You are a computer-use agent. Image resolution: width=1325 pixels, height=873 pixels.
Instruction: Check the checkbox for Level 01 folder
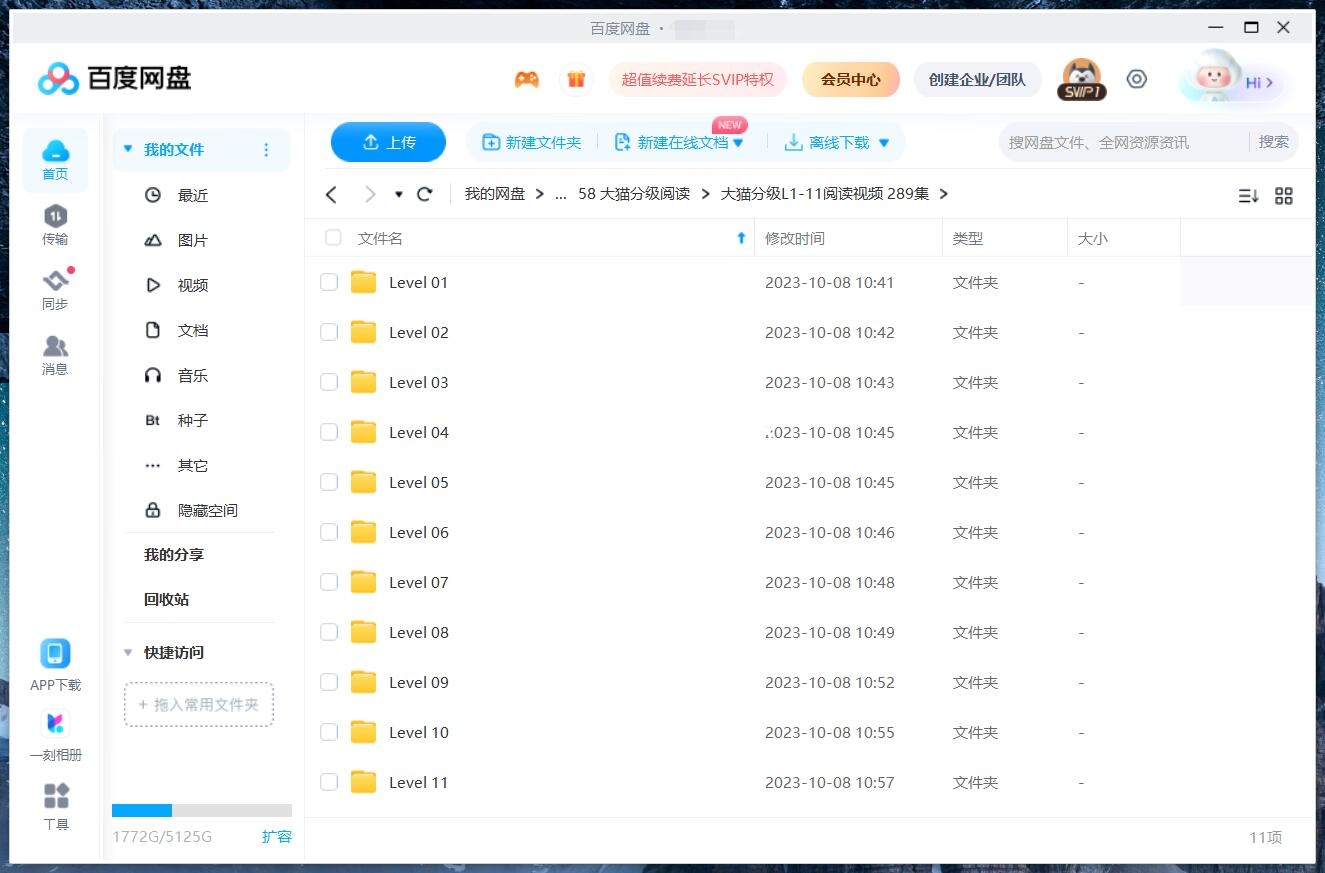329,282
